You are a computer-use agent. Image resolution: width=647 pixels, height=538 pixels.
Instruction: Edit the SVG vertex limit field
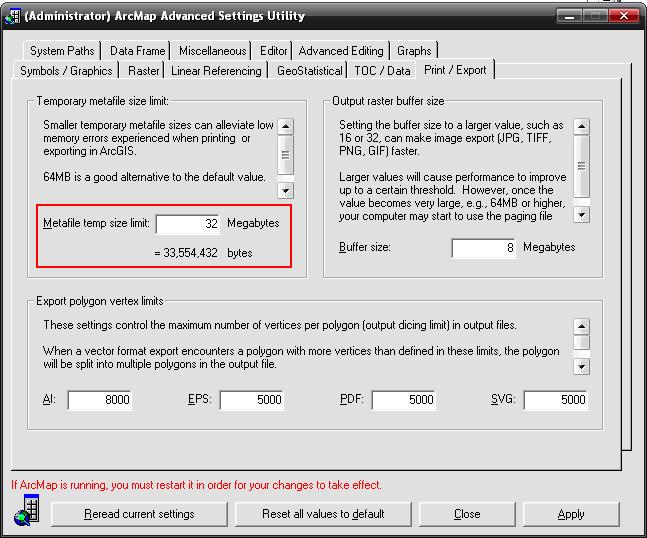click(555, 400)
